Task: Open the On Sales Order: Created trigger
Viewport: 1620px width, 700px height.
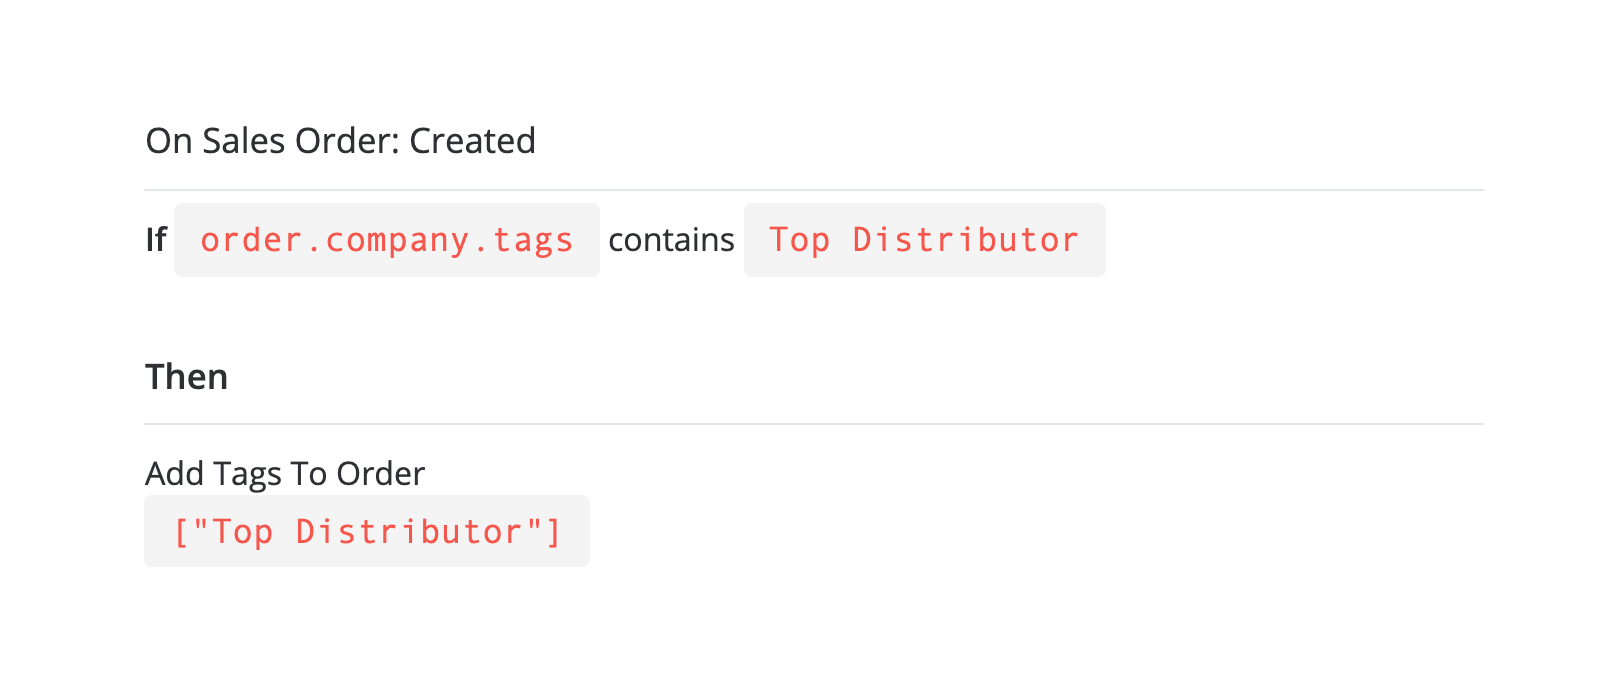Action: point(341,141)
